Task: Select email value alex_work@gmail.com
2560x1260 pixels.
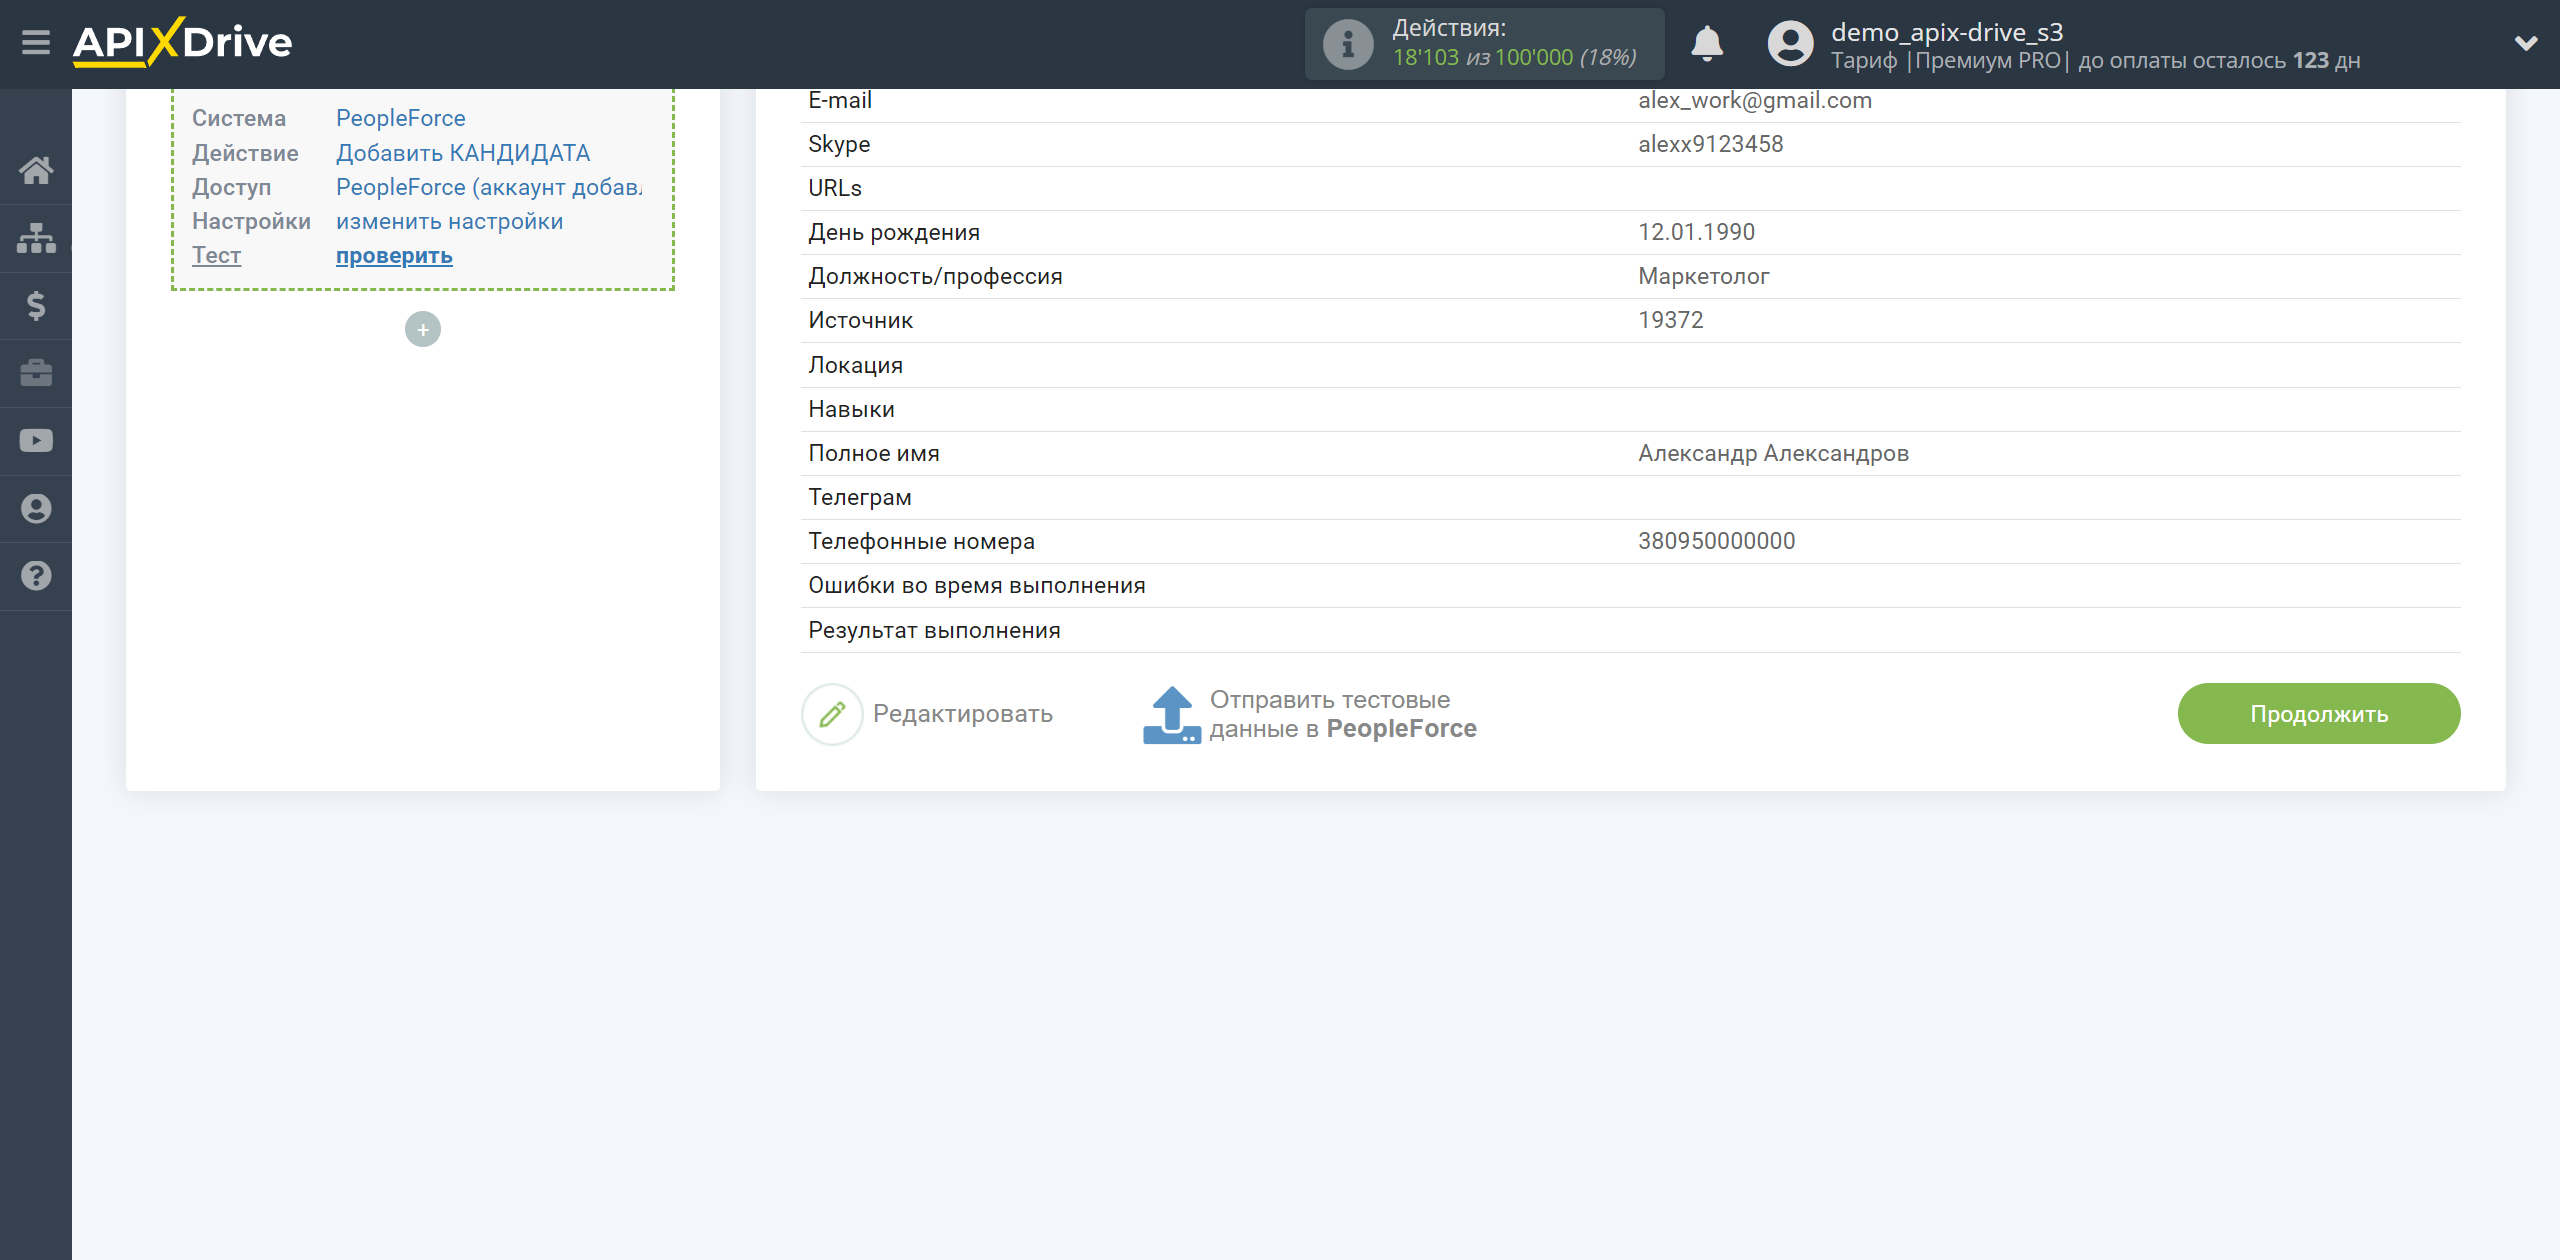Action: tap(1755, 100)
